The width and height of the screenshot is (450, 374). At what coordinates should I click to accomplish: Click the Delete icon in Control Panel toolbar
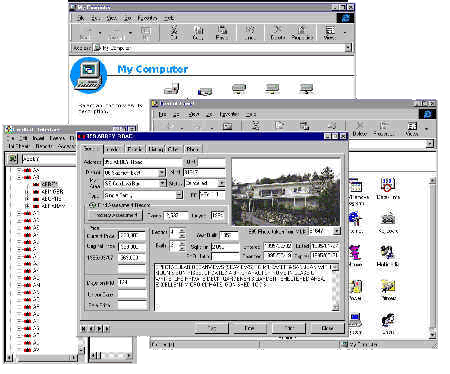pos(359,128)
